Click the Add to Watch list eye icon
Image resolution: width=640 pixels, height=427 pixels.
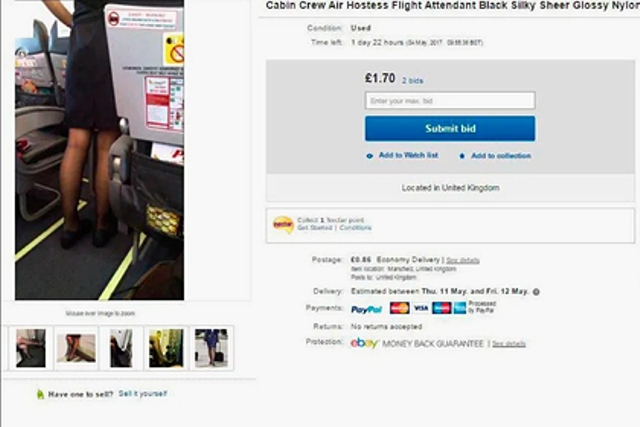click(x=369, y=156)
